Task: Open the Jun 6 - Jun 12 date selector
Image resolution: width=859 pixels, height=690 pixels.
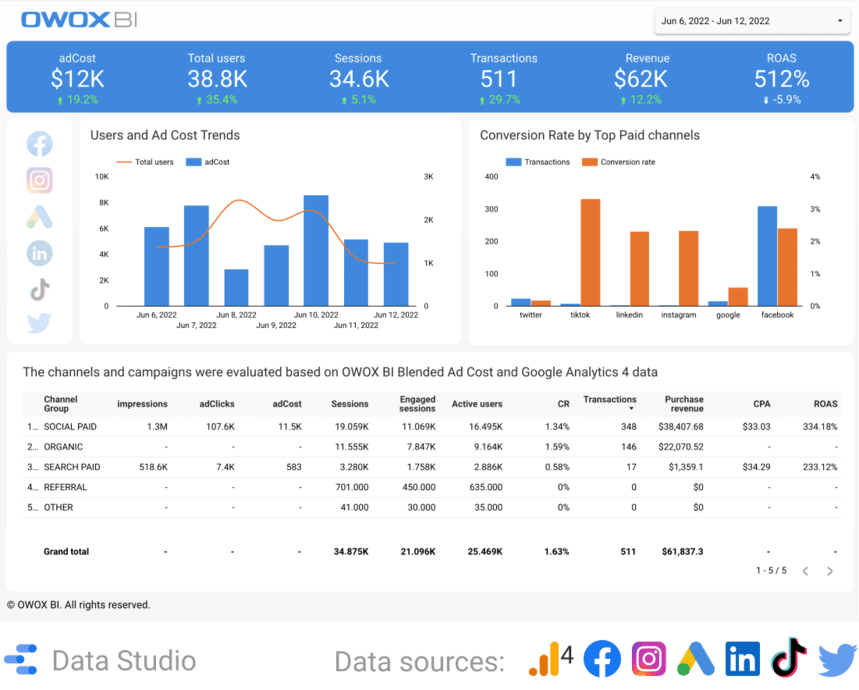Action: coord(749,20)
